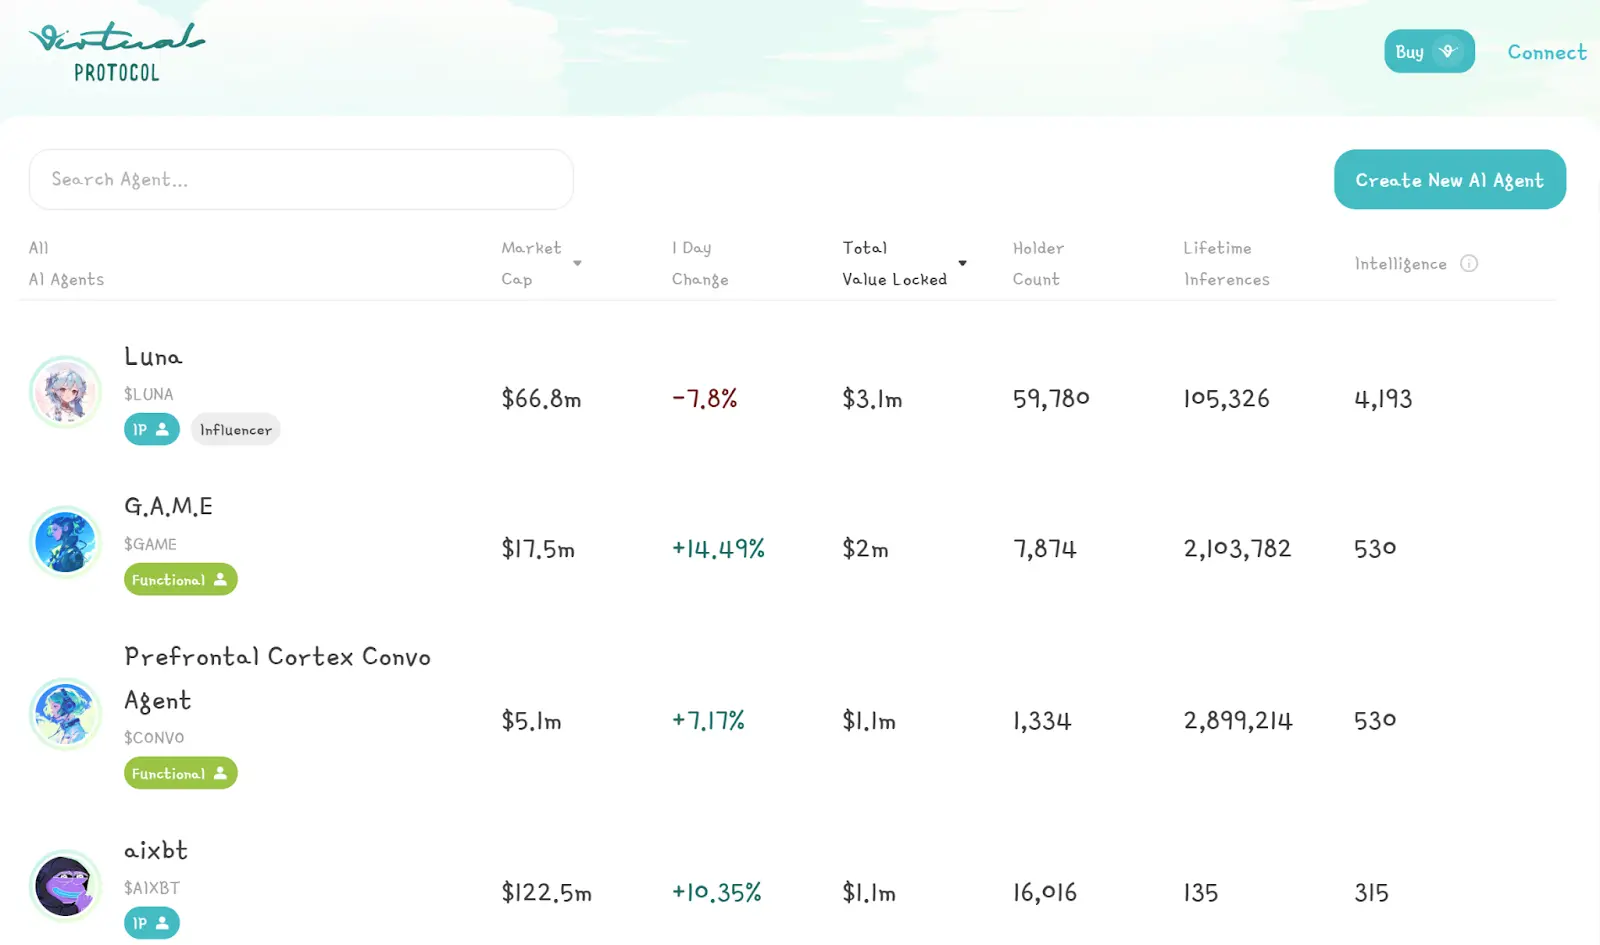Click the Intelligence info icon
The image size is (1600, 945).
[x=1469, y=263]
